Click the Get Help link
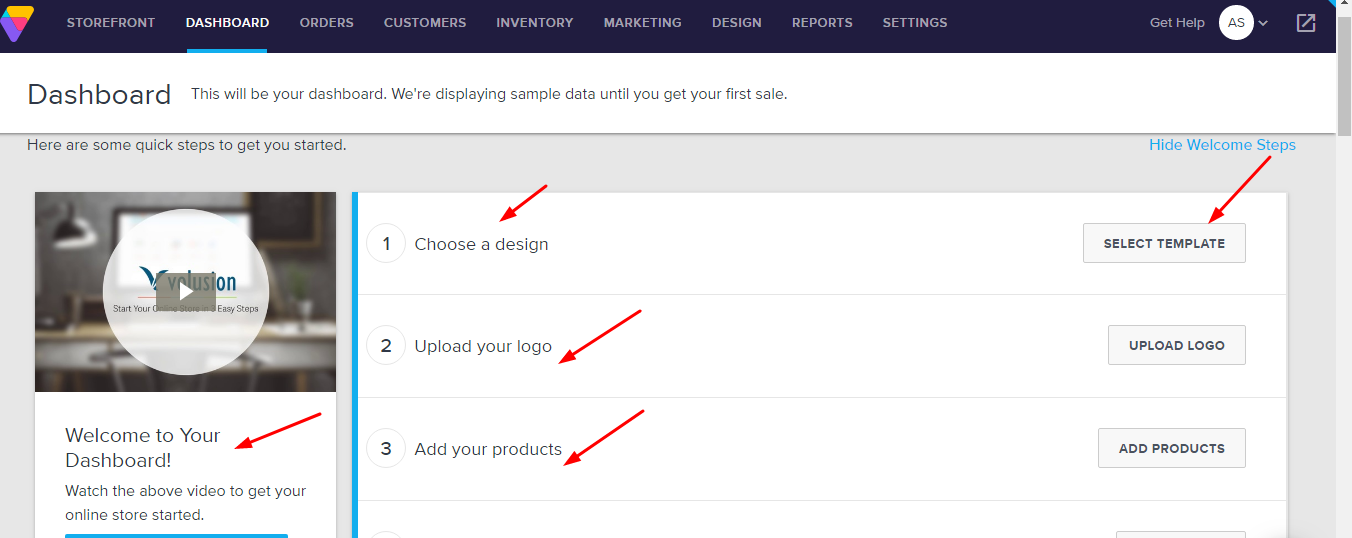 [1177, 23]
